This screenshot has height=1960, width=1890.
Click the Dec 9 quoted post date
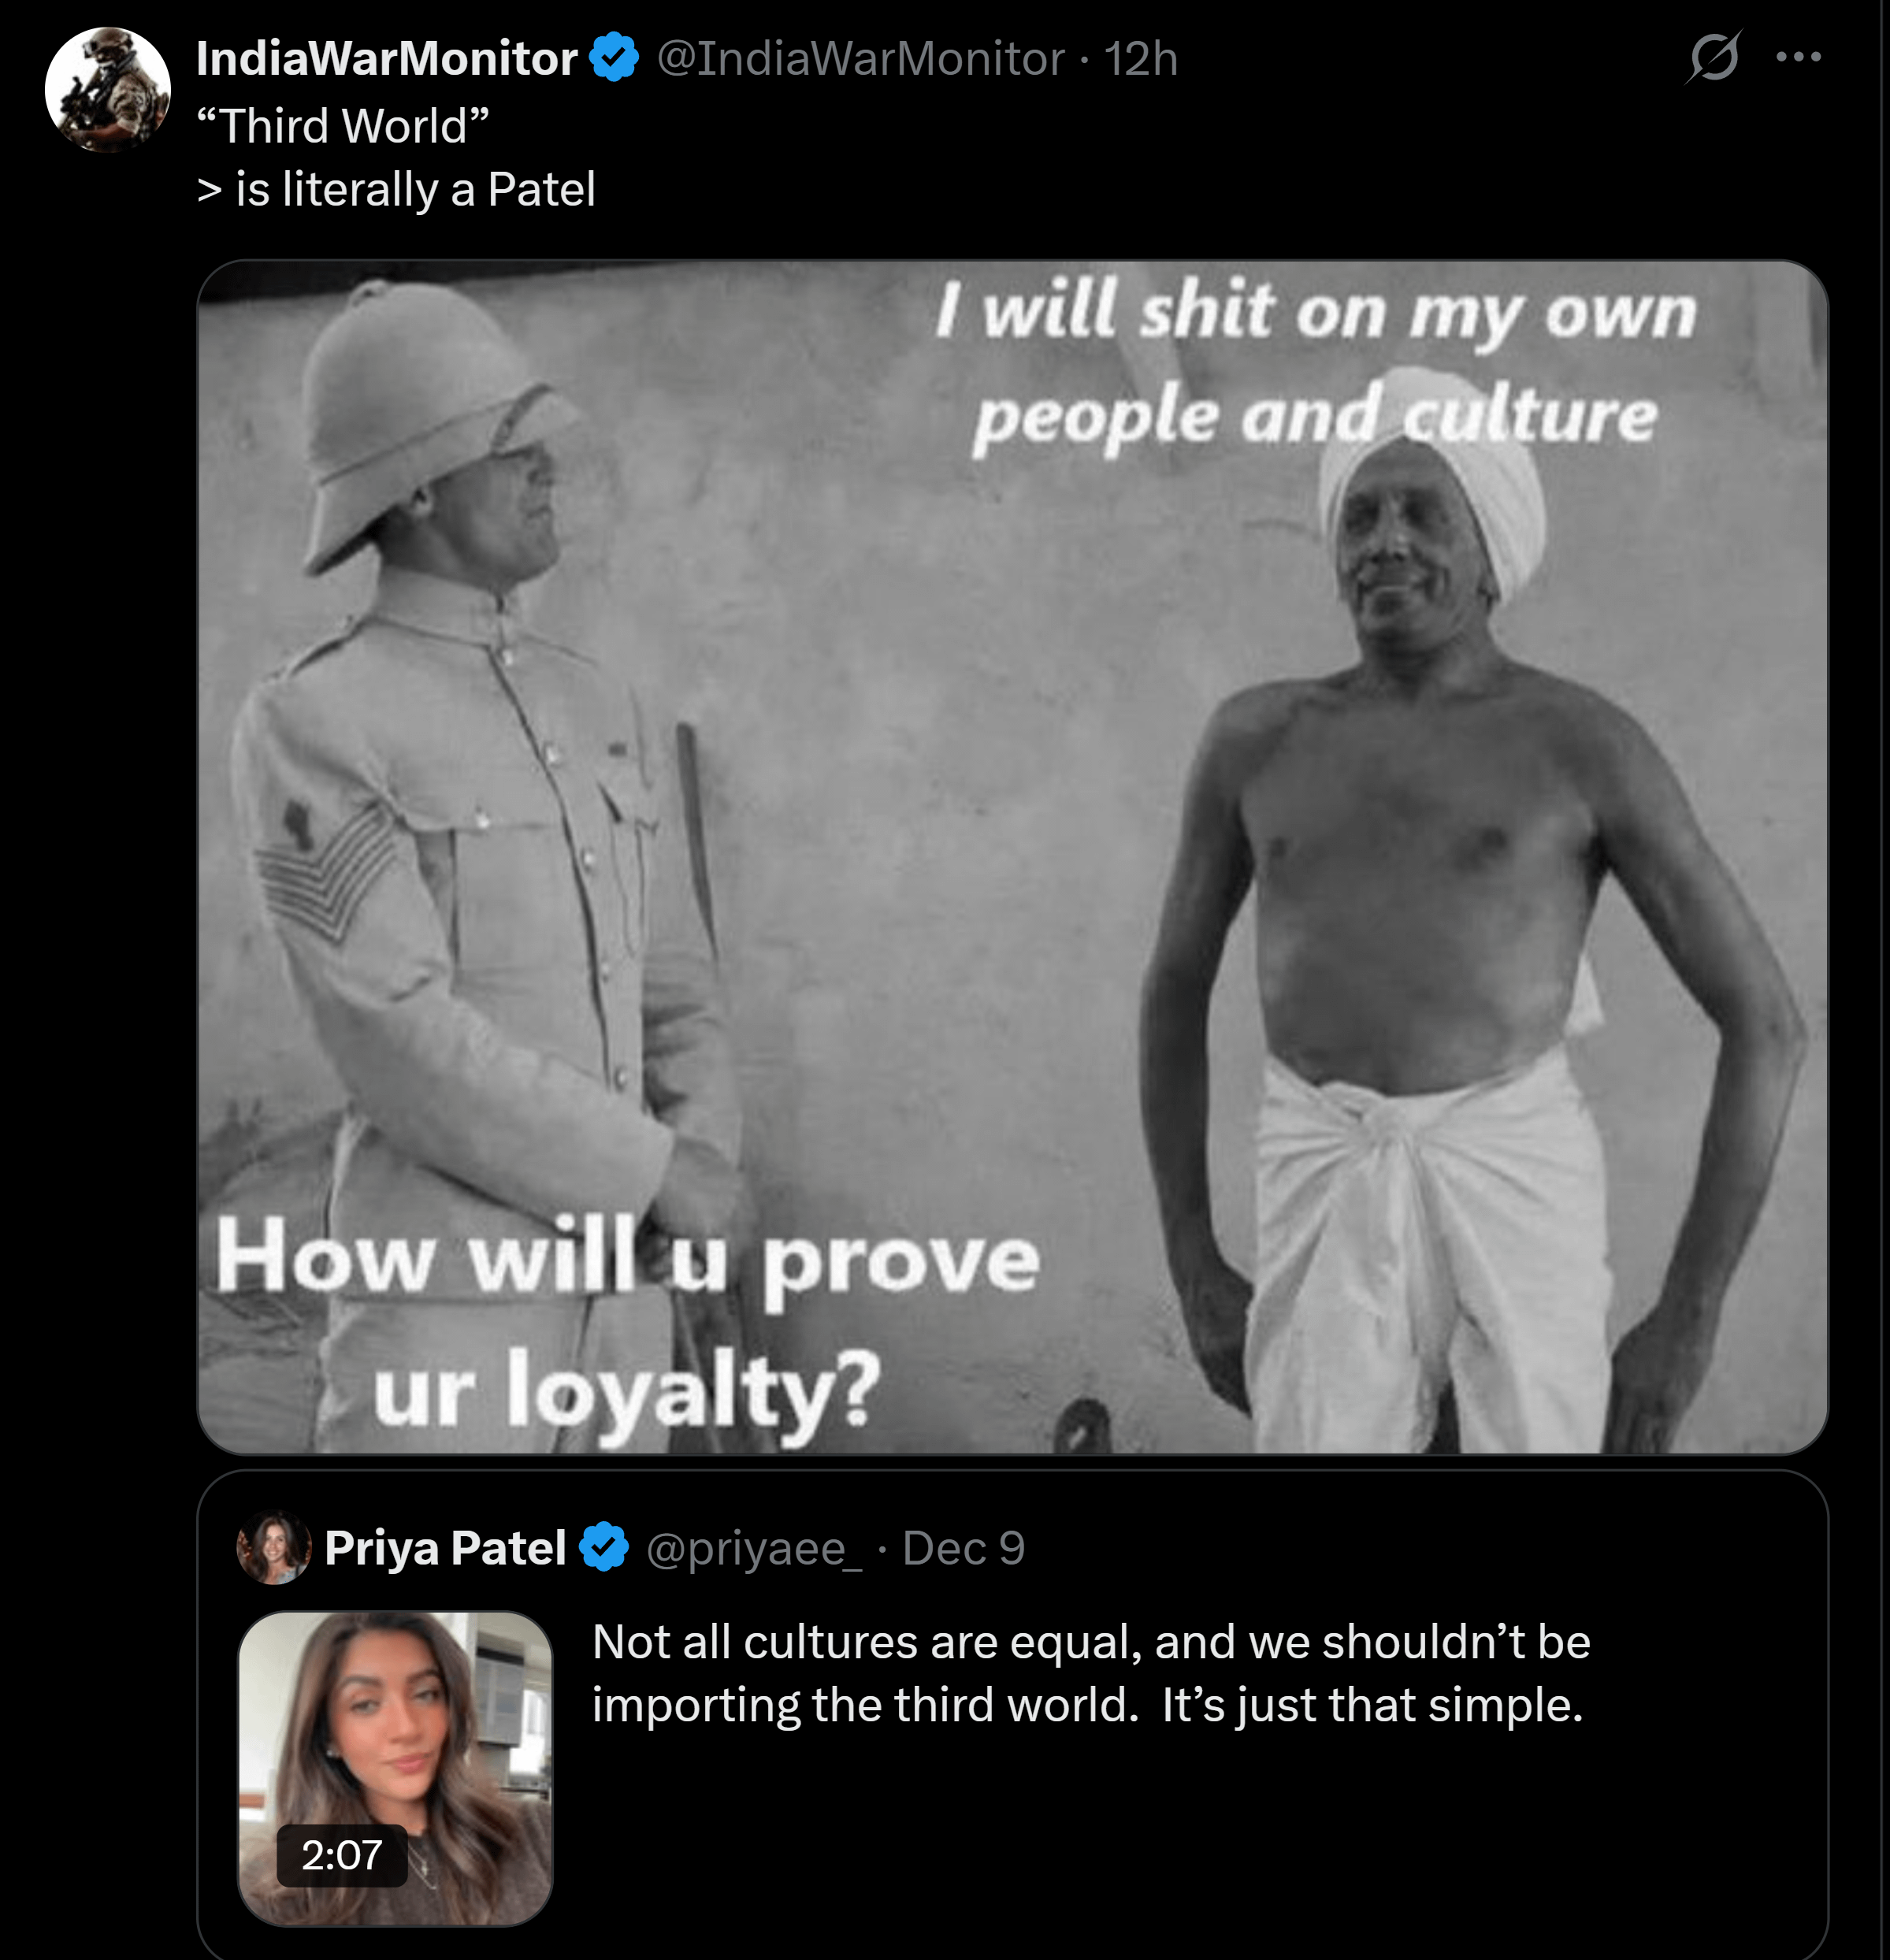pos(963,1548)
